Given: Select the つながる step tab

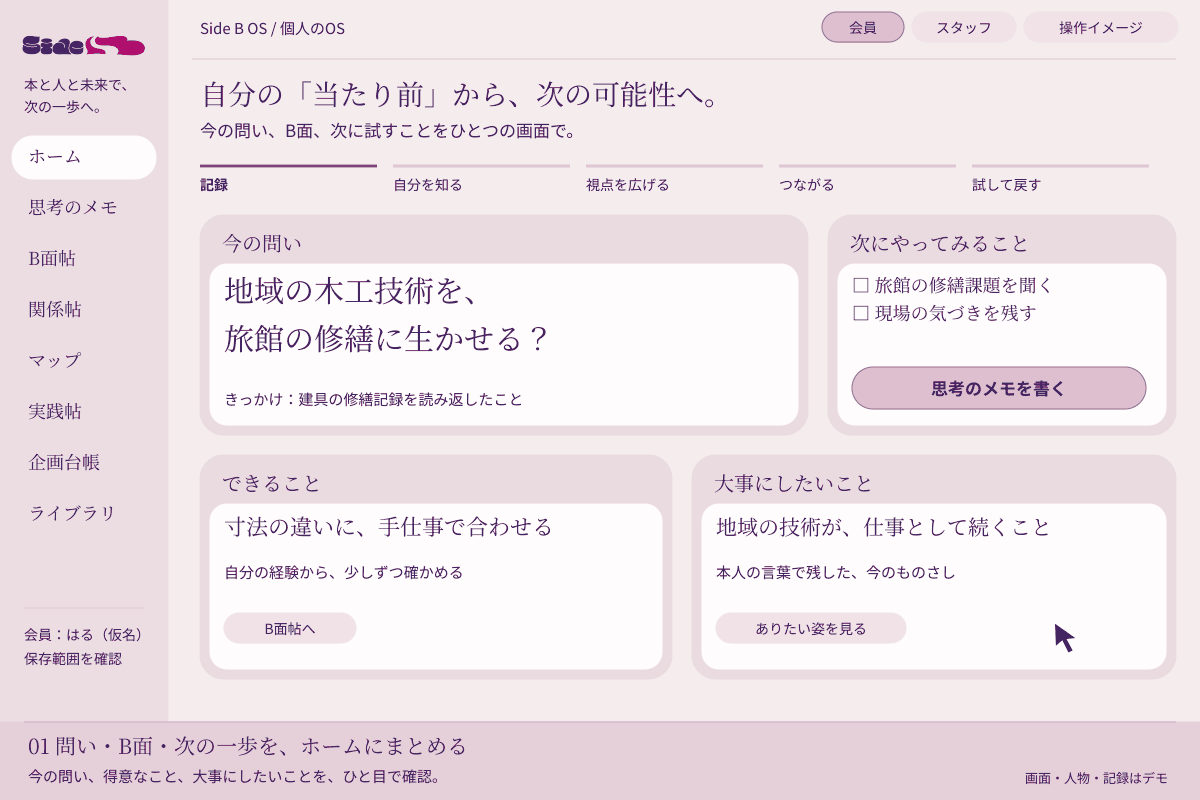Looking at the screenshot, I should pos(867,179).
